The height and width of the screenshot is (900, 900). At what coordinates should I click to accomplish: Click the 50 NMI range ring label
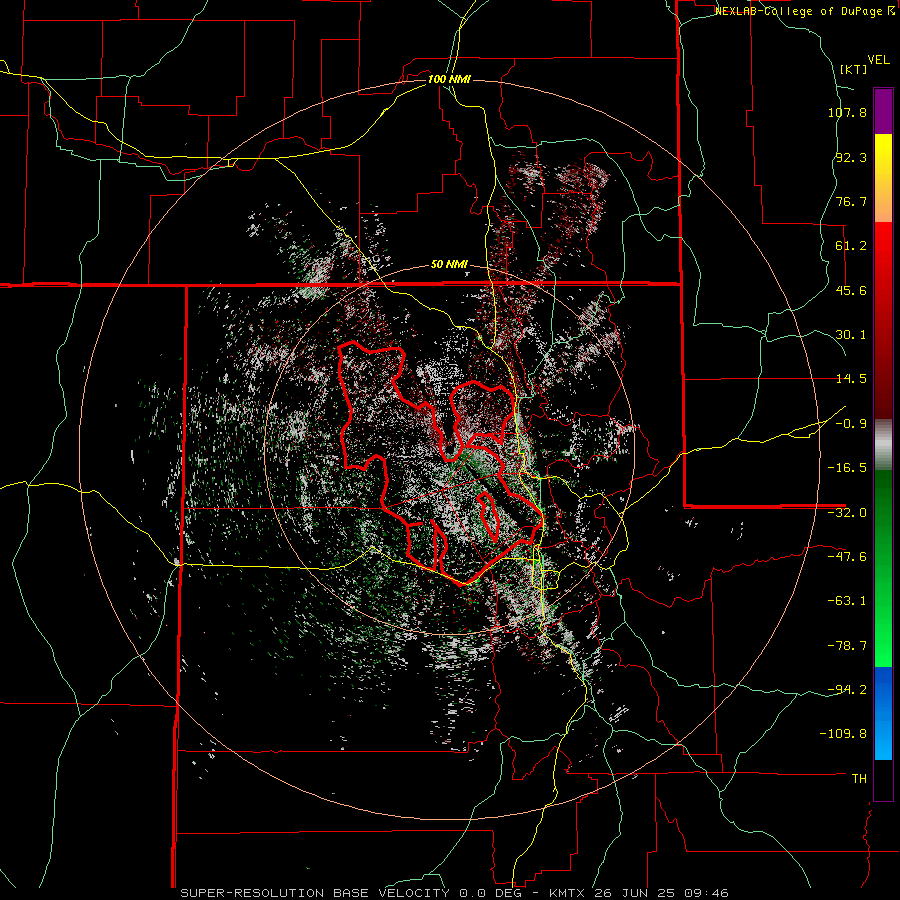[x=449, y=265]
